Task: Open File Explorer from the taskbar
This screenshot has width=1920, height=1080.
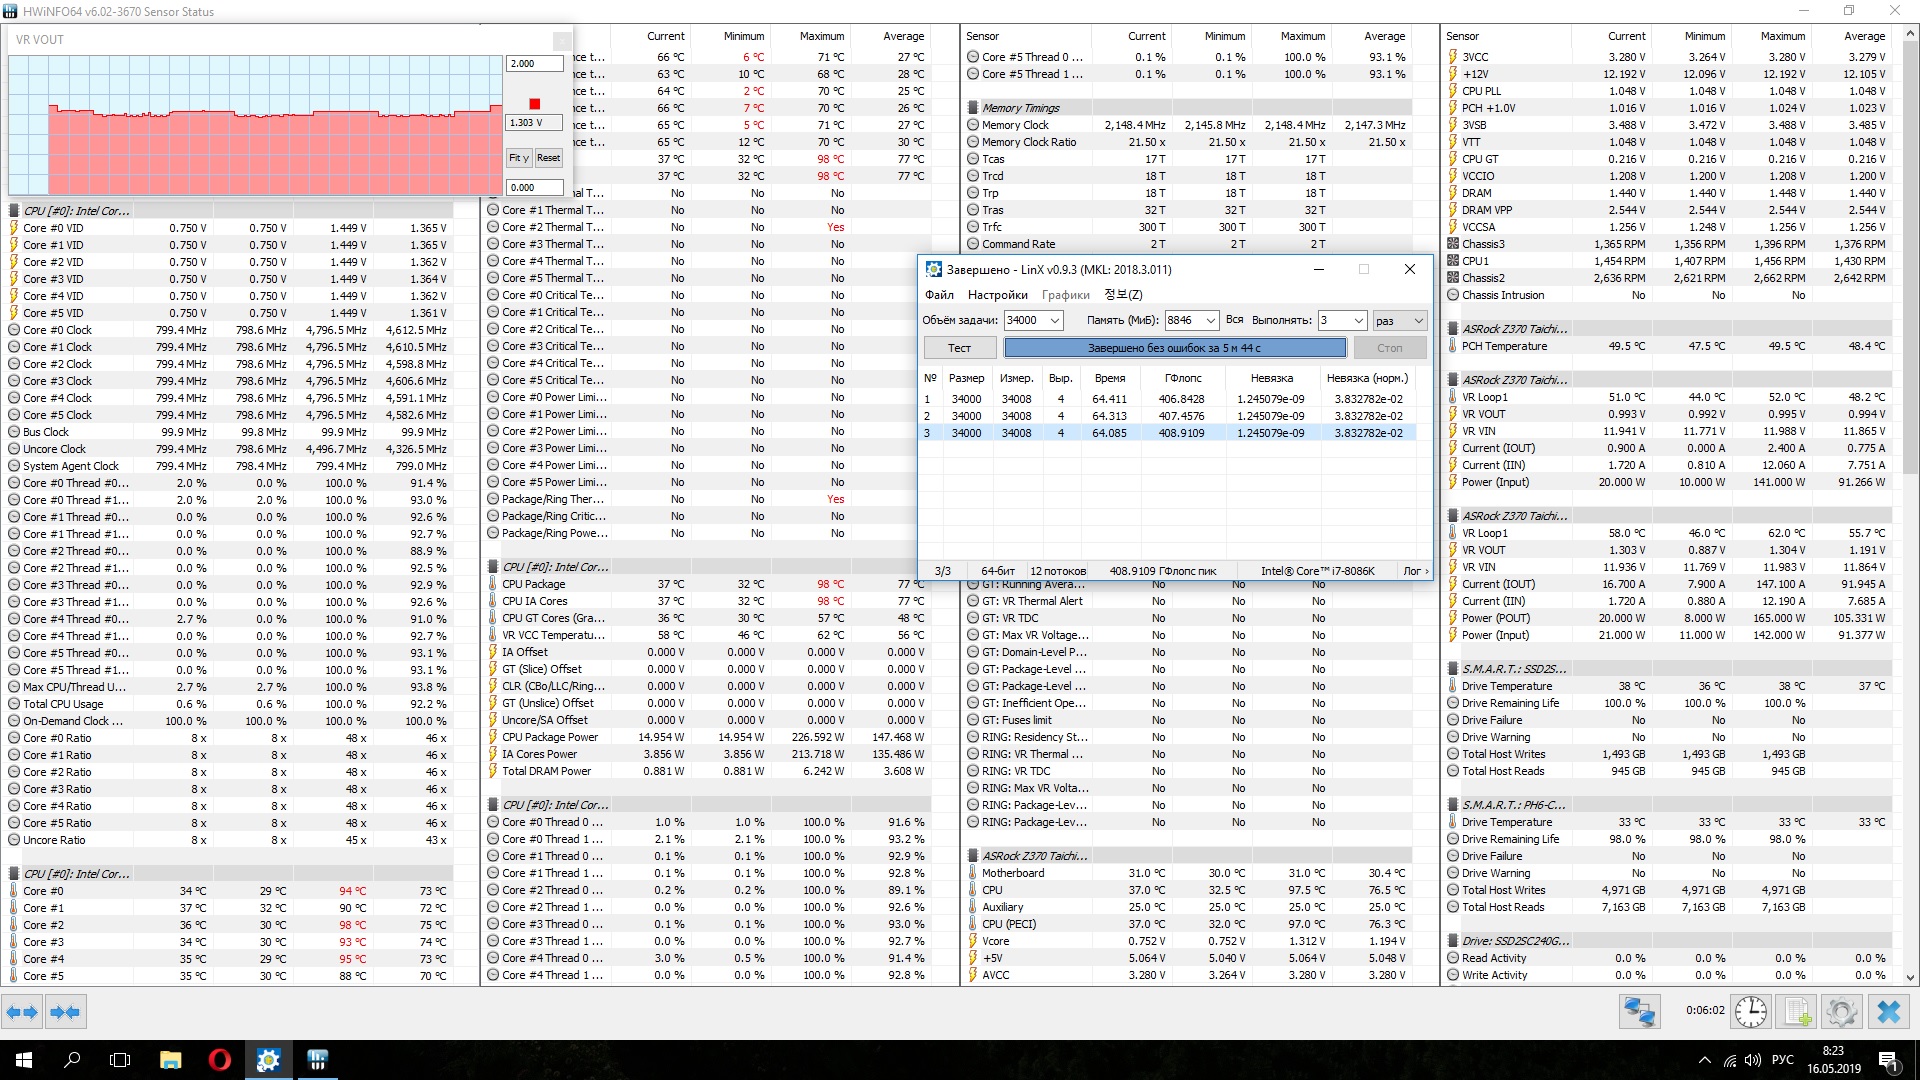Action: click(170, 1060)
